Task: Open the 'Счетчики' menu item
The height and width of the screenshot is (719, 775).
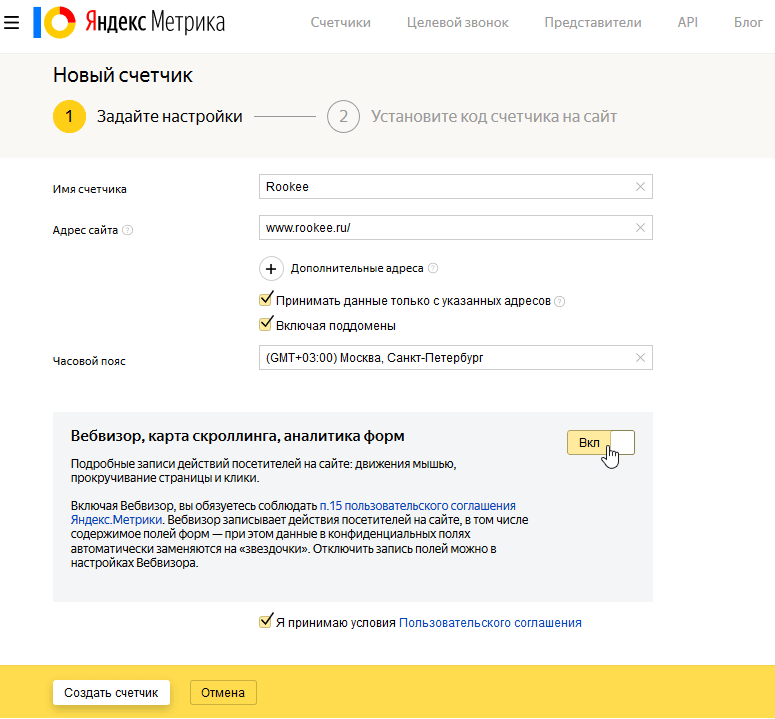Action: pyautogui.click(x=340, y=22)
